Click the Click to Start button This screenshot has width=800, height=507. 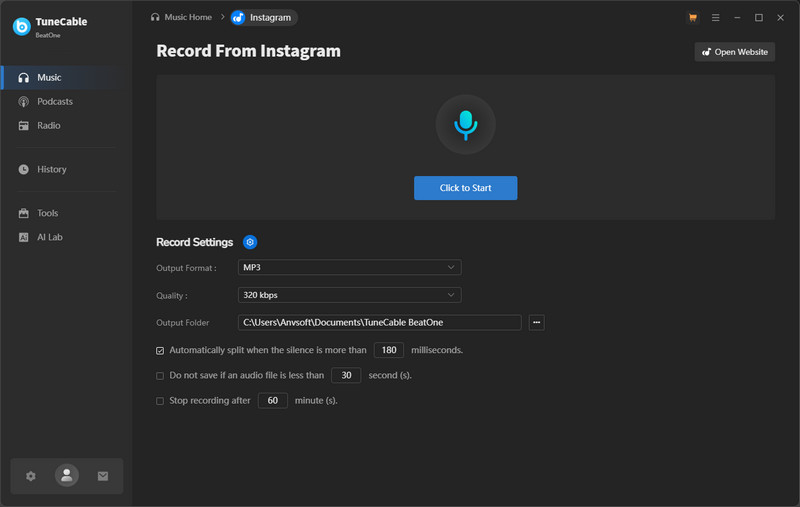[x=465, y=188]
